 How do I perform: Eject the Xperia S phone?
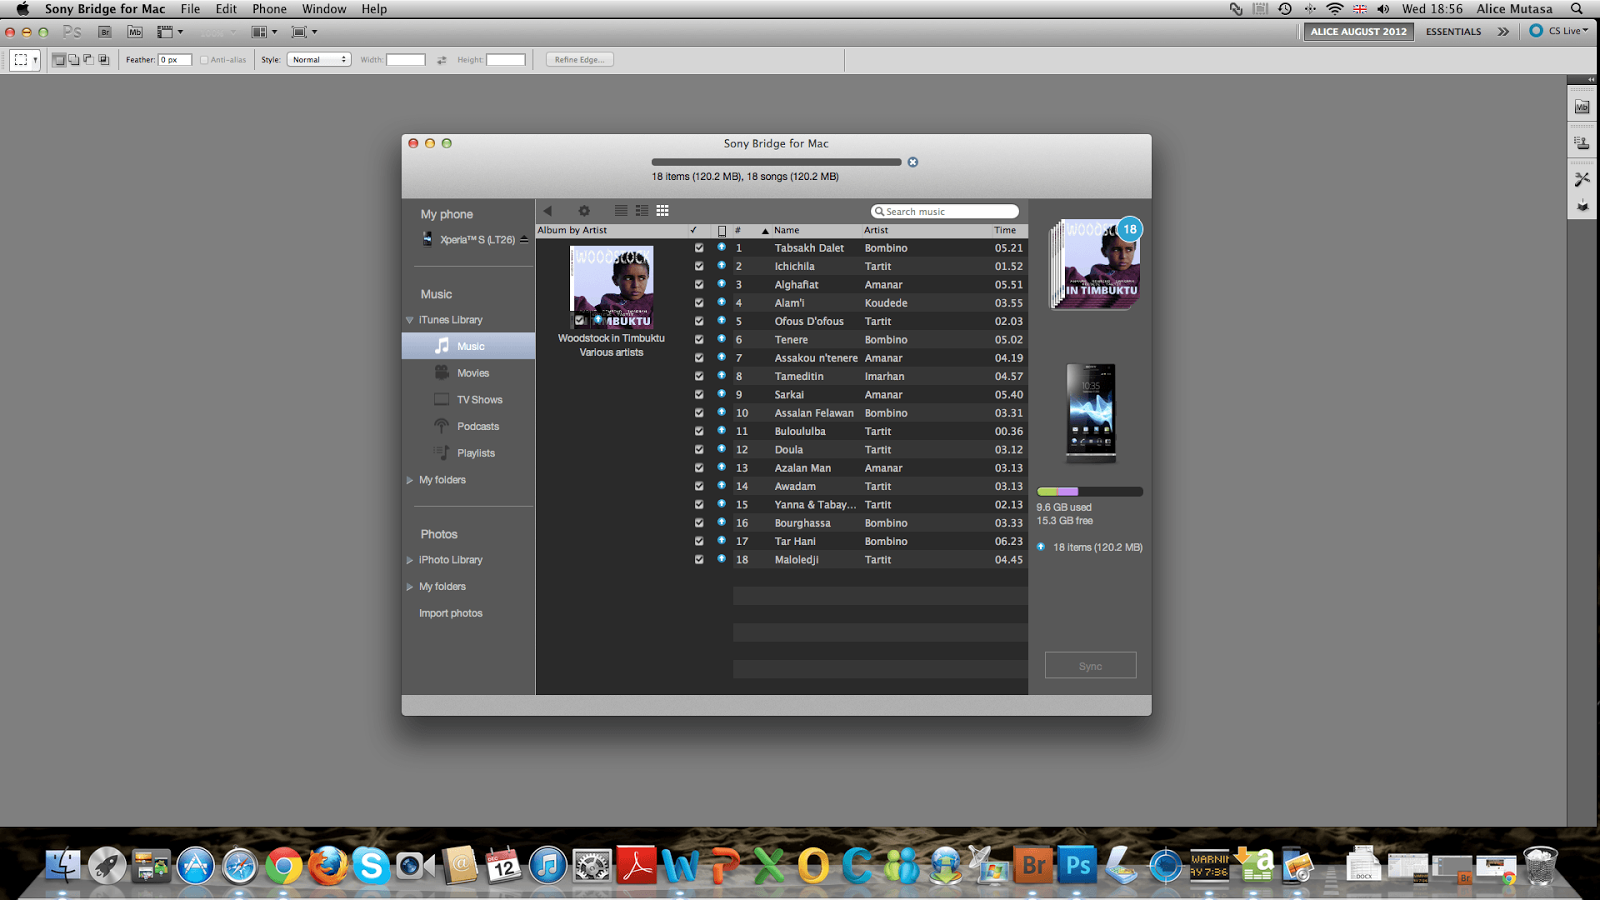pos(524,239)
